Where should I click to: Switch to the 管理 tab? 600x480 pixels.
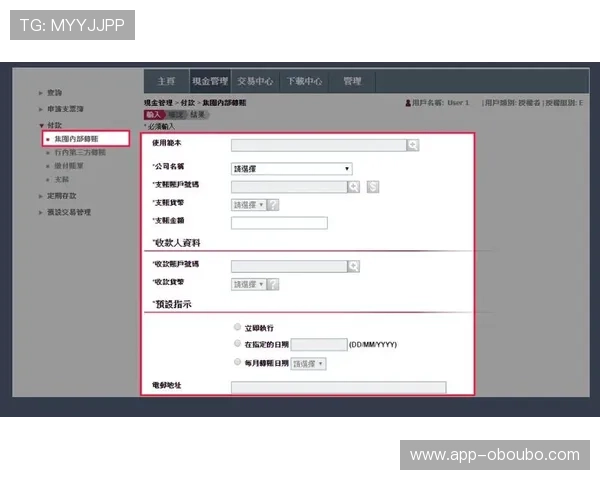coord(352,81)
